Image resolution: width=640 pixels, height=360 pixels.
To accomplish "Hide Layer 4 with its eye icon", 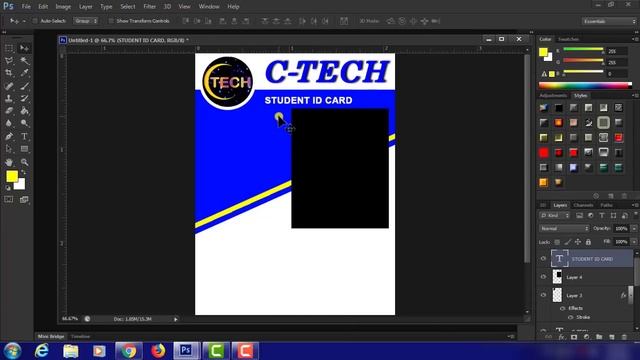I will 543,277.
